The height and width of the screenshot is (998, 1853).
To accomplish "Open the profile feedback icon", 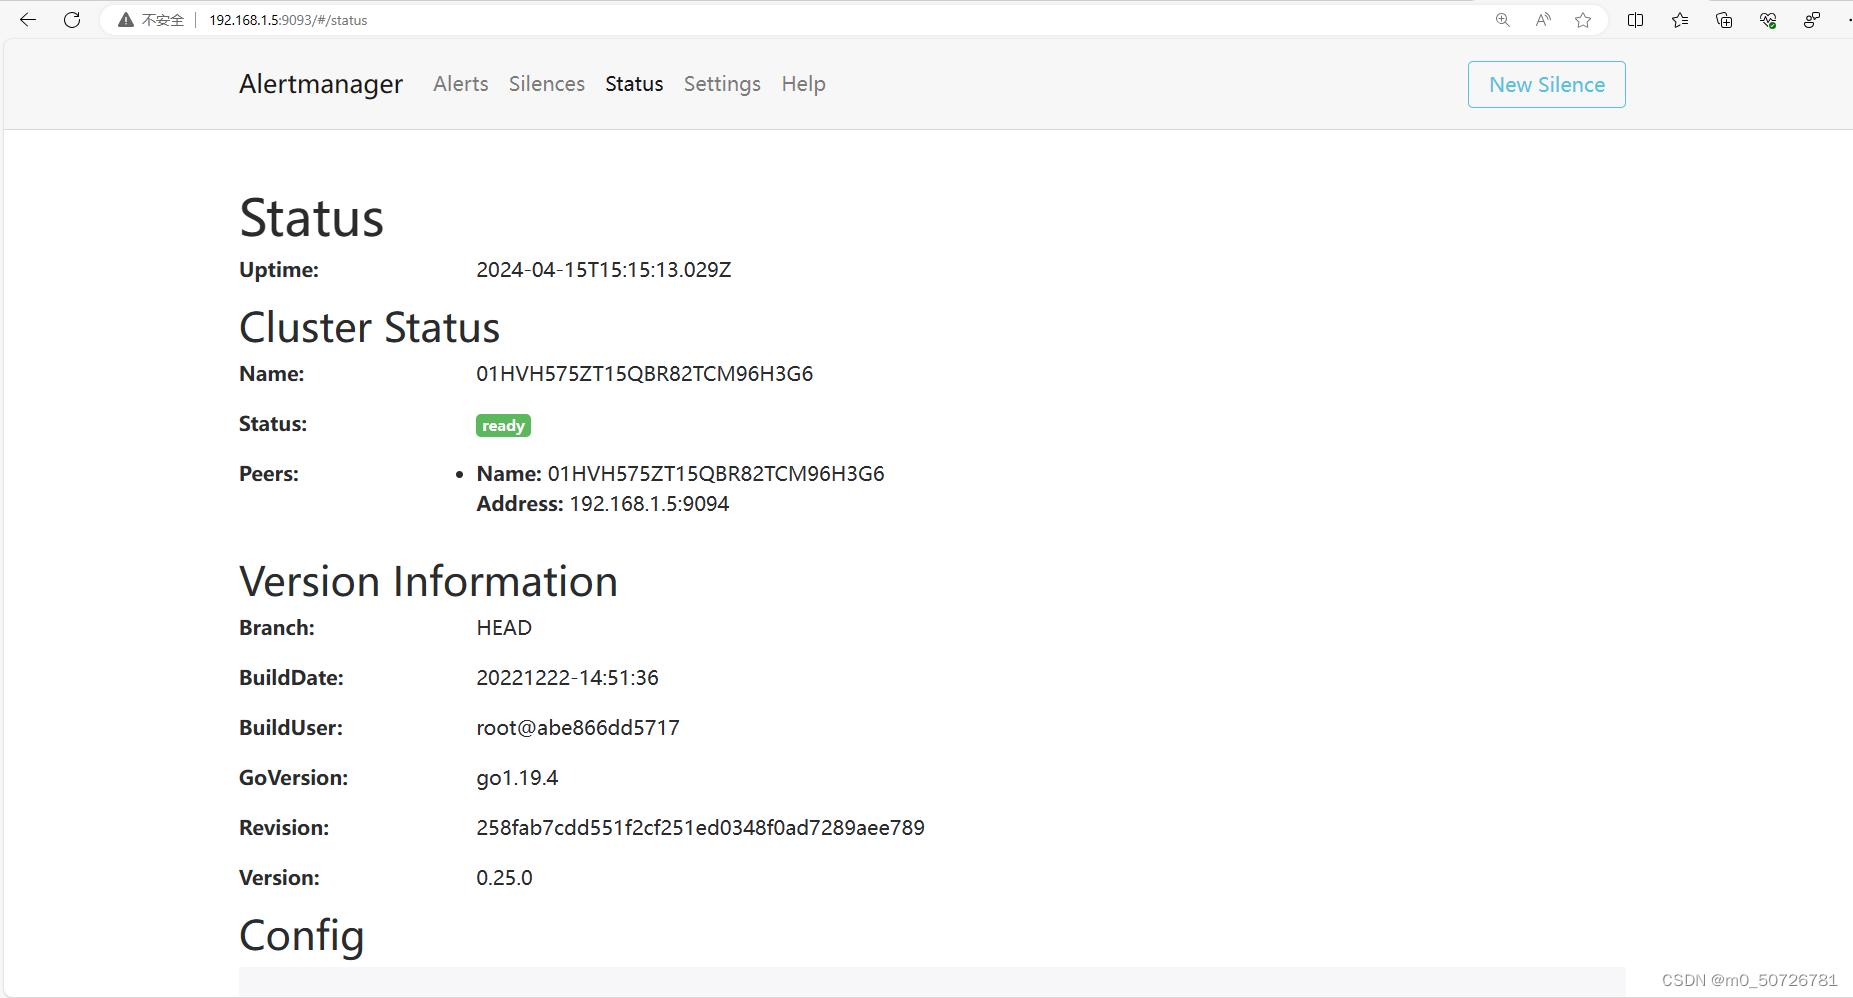I will point(1812,20).
